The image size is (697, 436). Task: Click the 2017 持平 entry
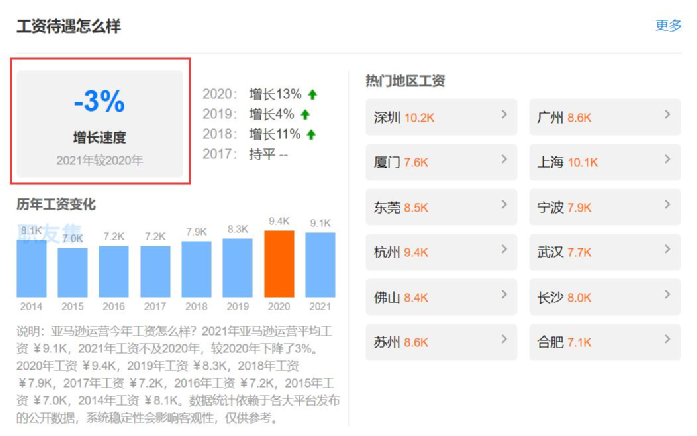coord(245,154)
